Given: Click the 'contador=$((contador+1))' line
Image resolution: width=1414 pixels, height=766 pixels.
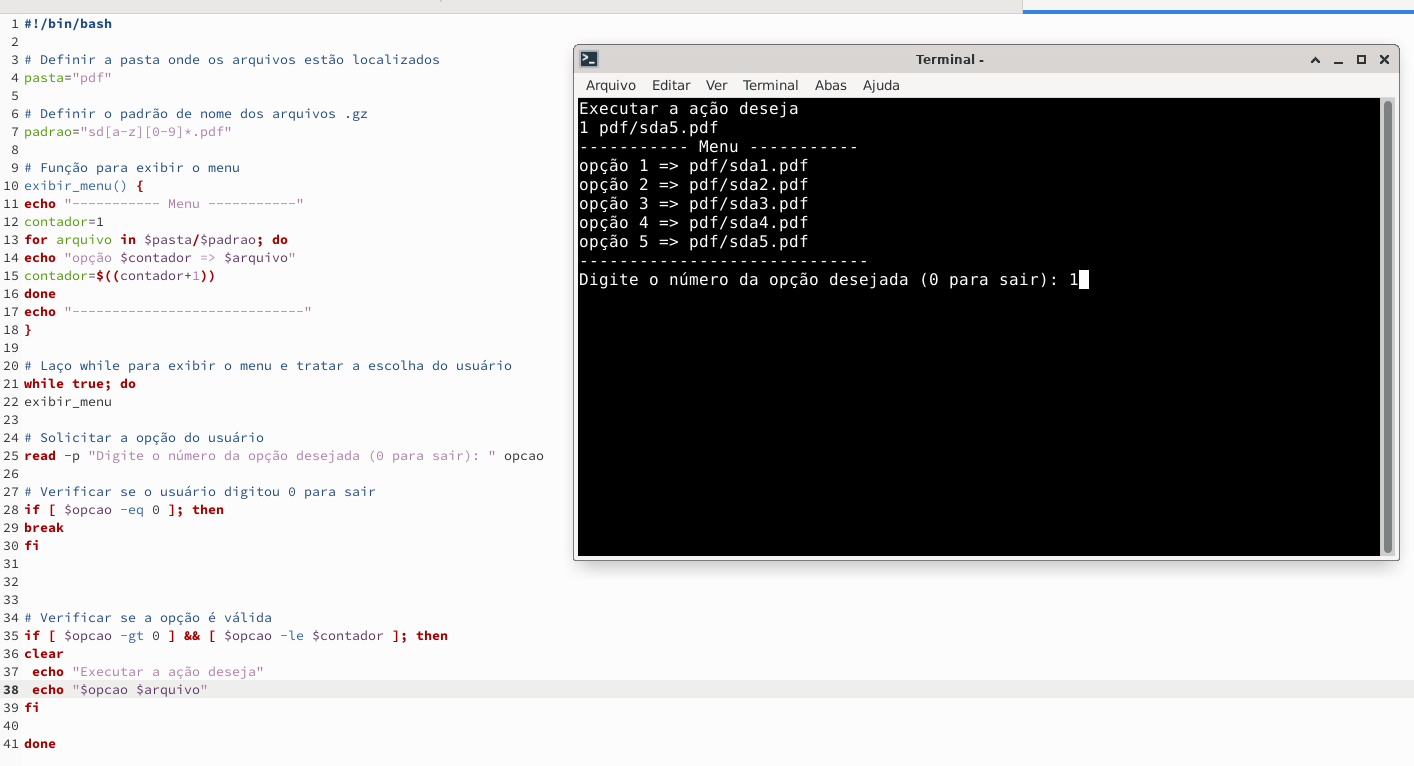Looking at the screenshot, I should [x=120, y=275].
